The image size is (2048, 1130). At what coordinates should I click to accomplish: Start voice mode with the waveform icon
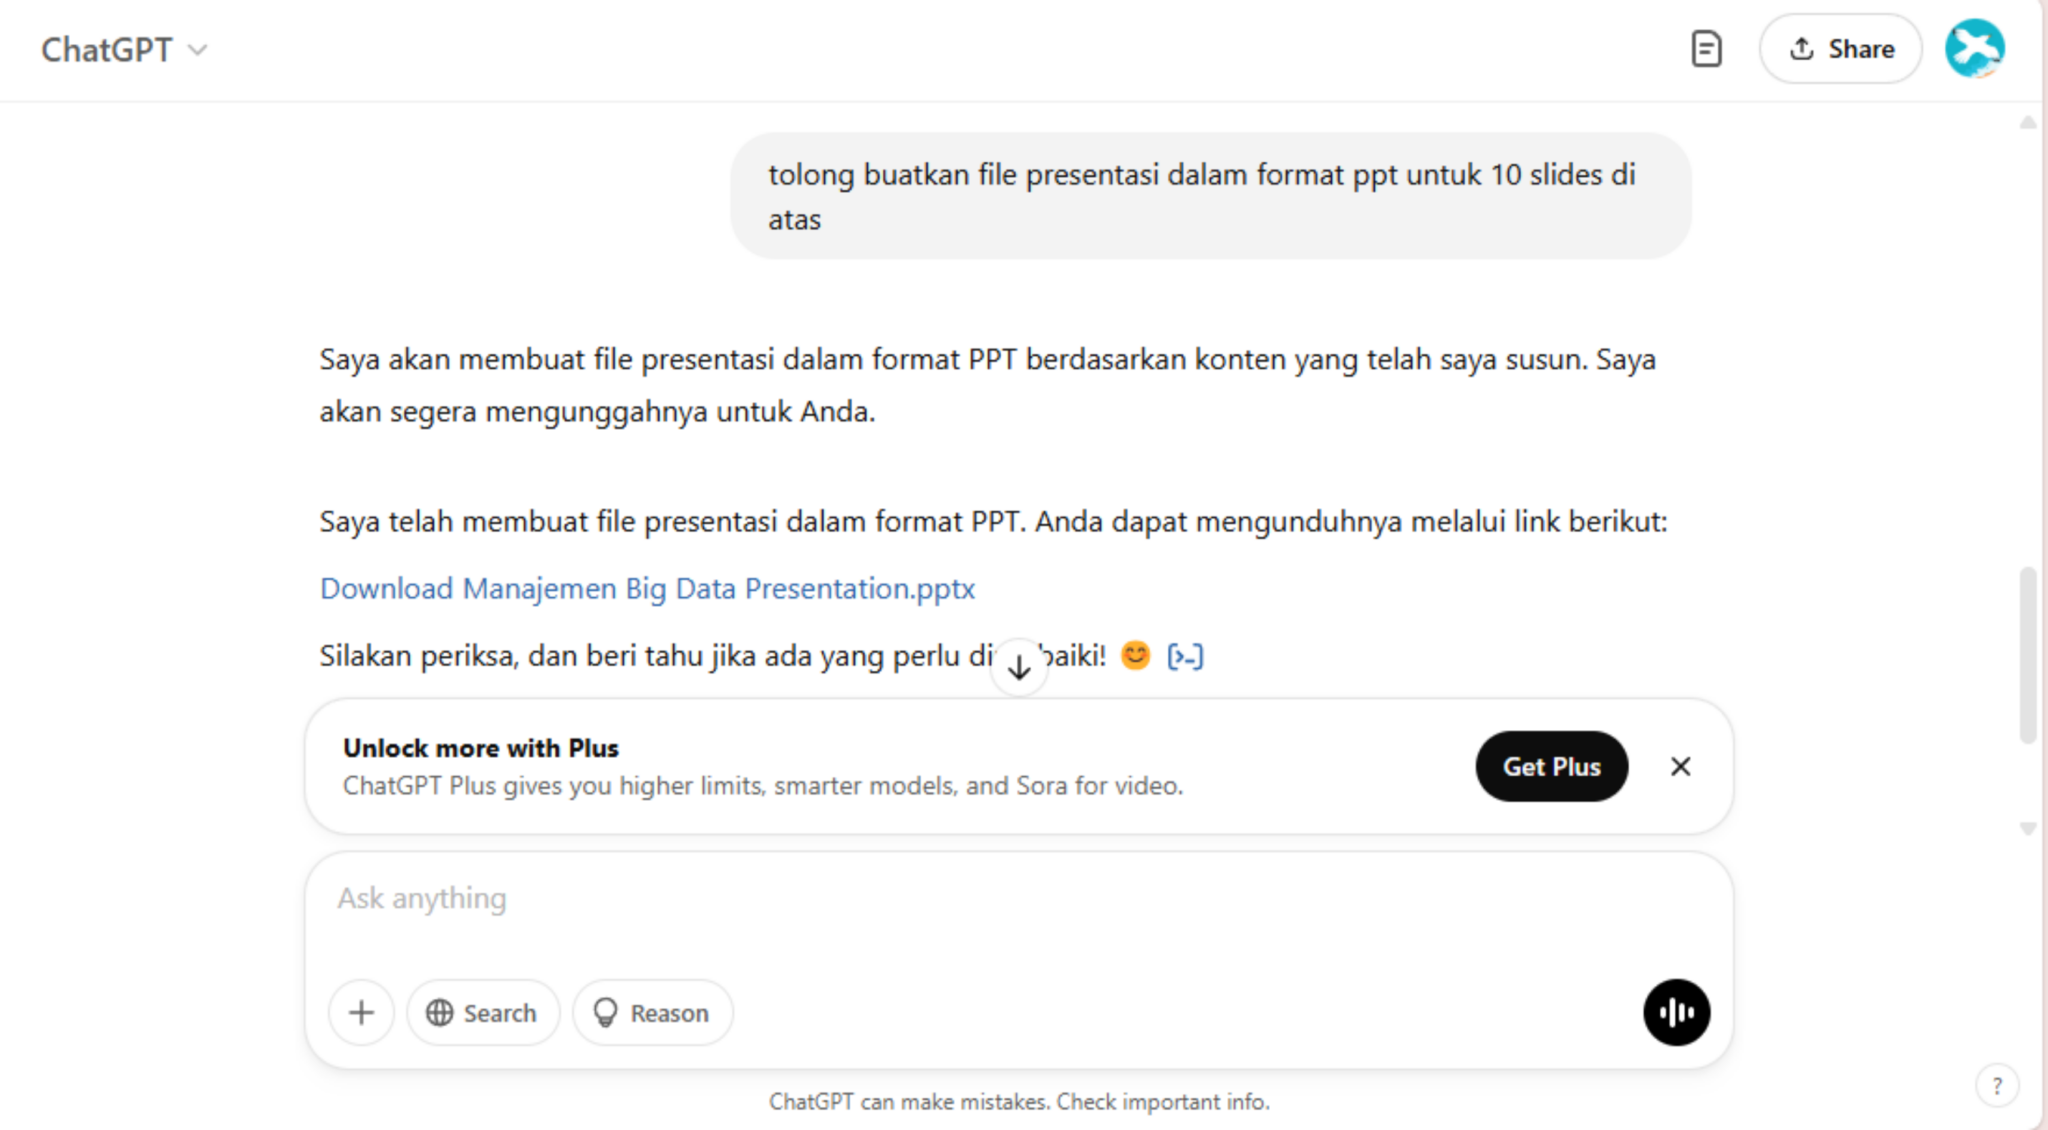[x=1676, y=1012]
